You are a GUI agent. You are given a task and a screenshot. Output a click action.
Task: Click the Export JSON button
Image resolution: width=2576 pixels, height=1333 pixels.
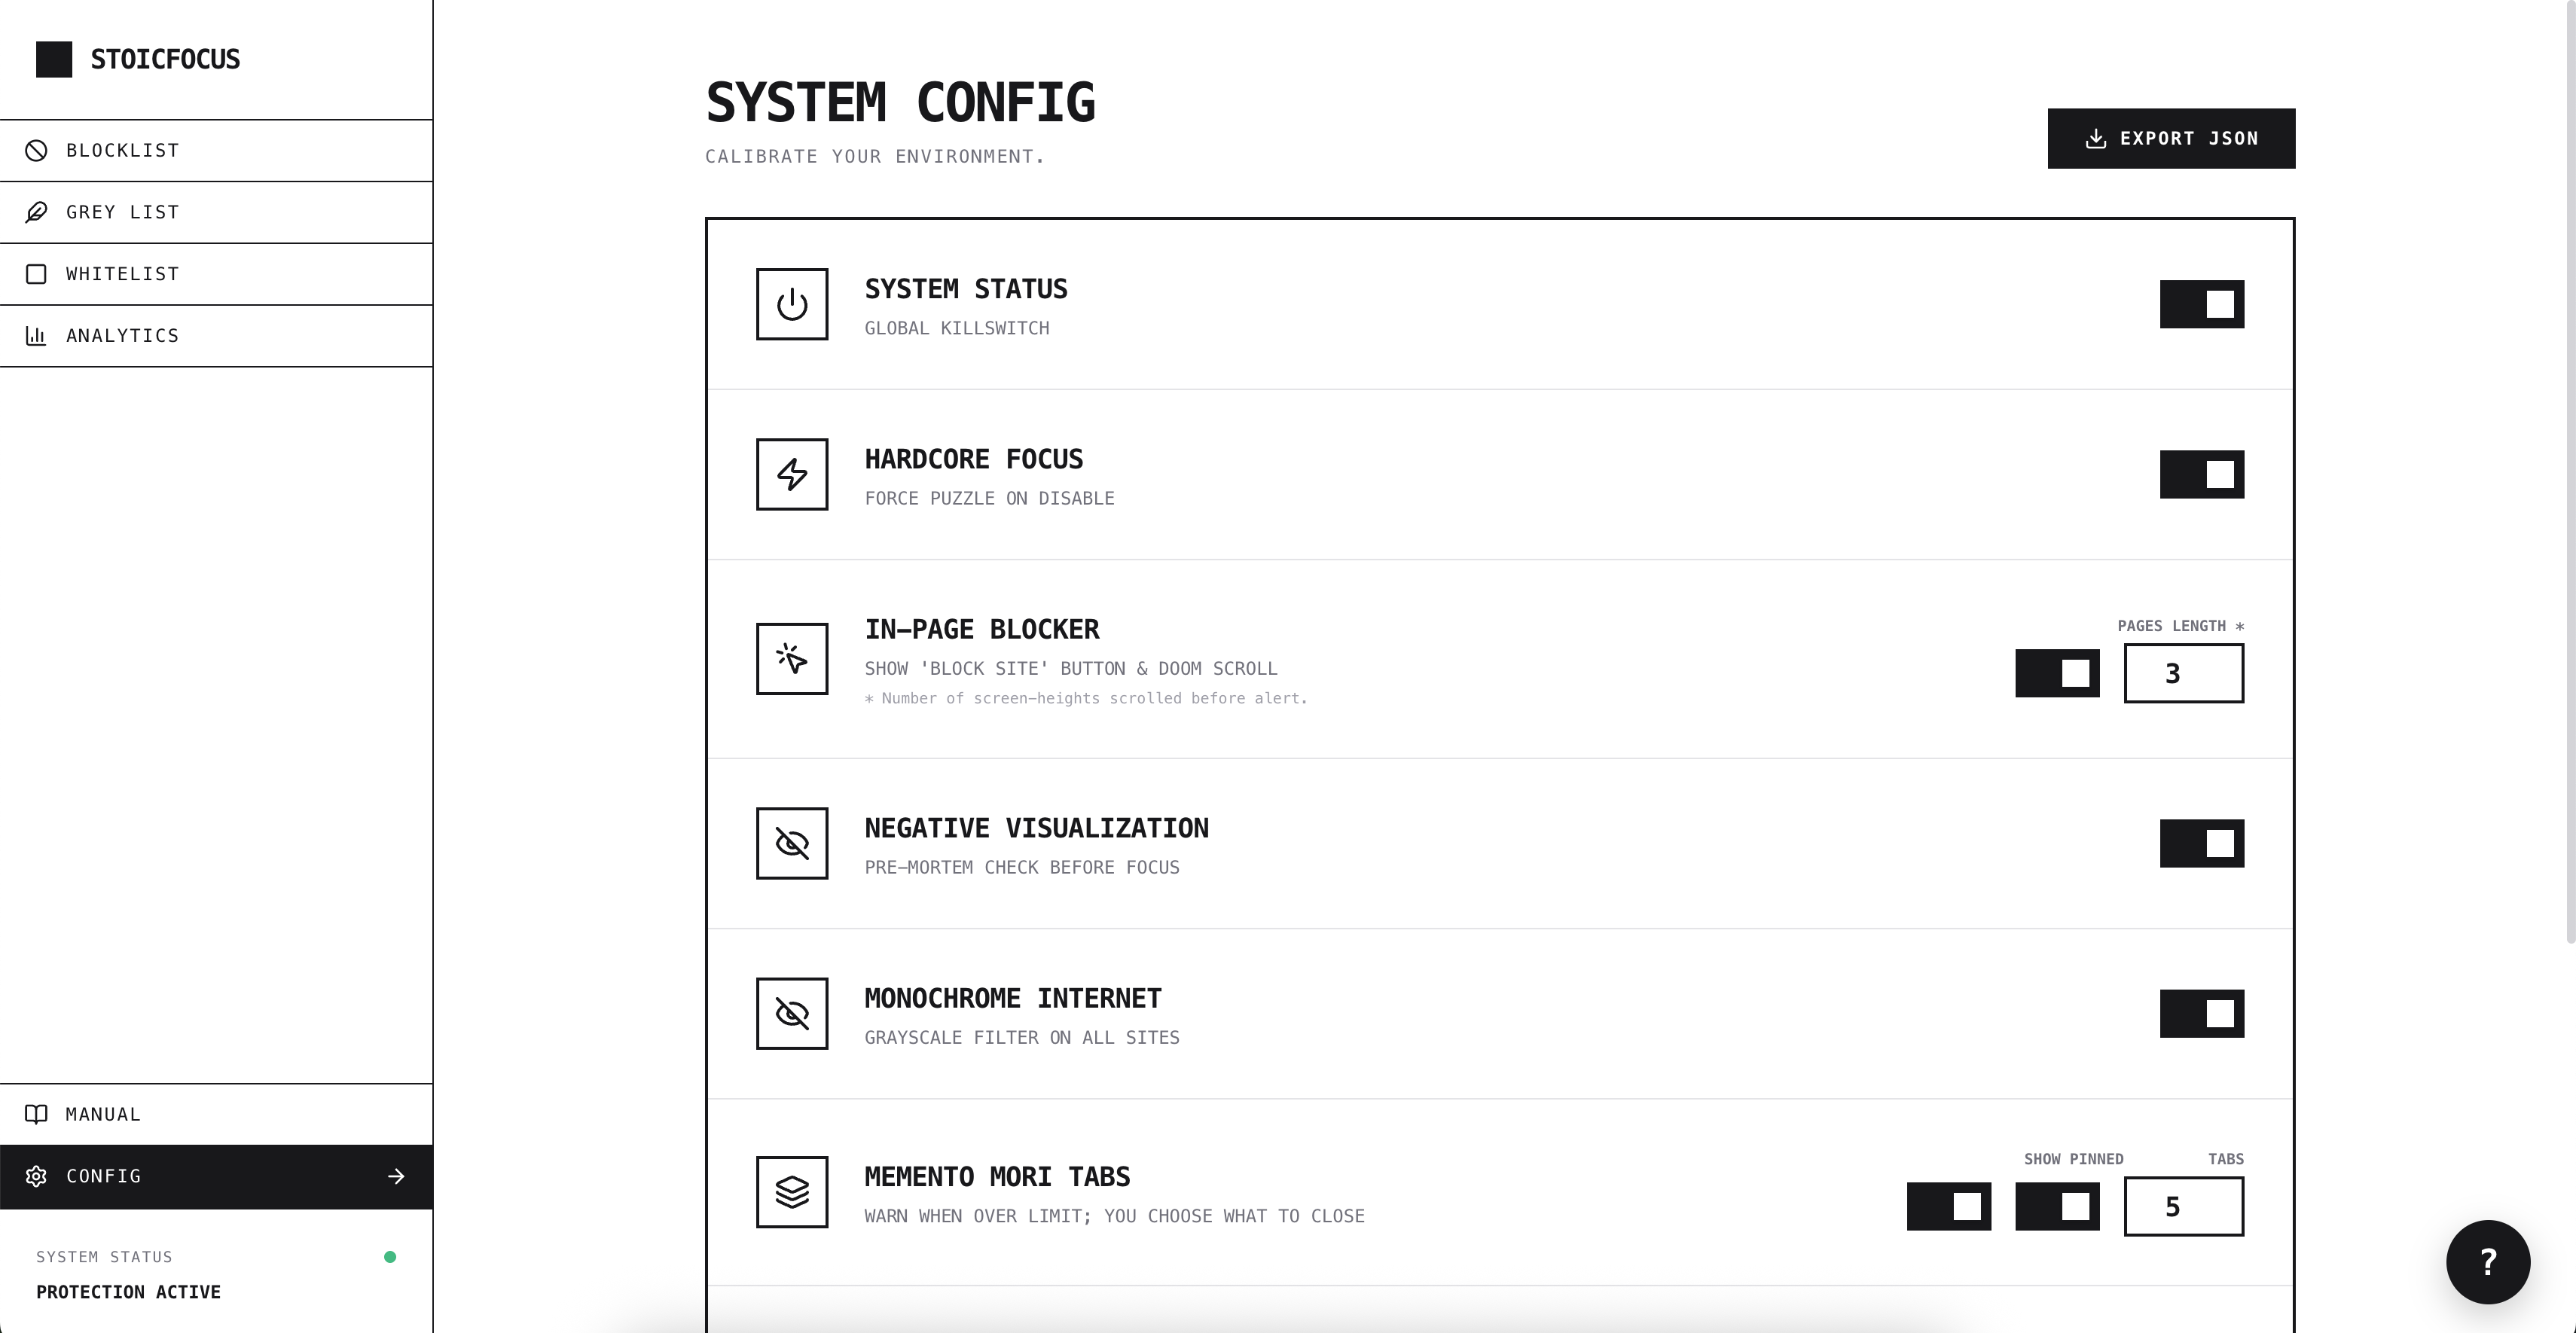[x=2171, y=138]
